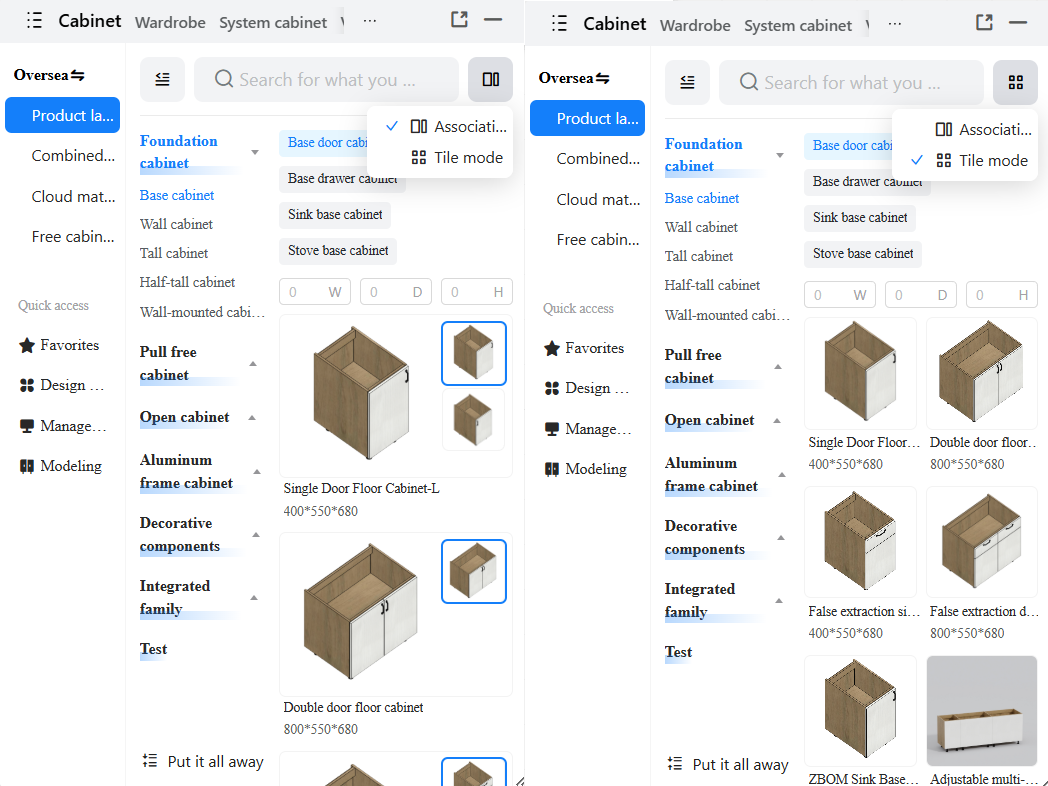This screenshot has width=1048, height=786.
Task: Click Put it all away in right panel
Action: pos(728,764)
